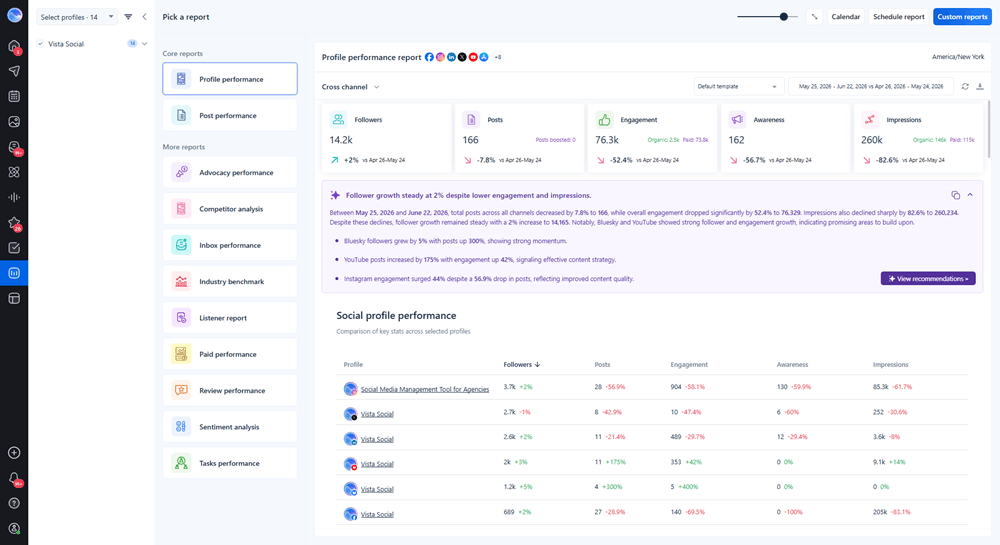Open the Review performance report
Screen dimensions: 1000x545
[x=230, y=391]
